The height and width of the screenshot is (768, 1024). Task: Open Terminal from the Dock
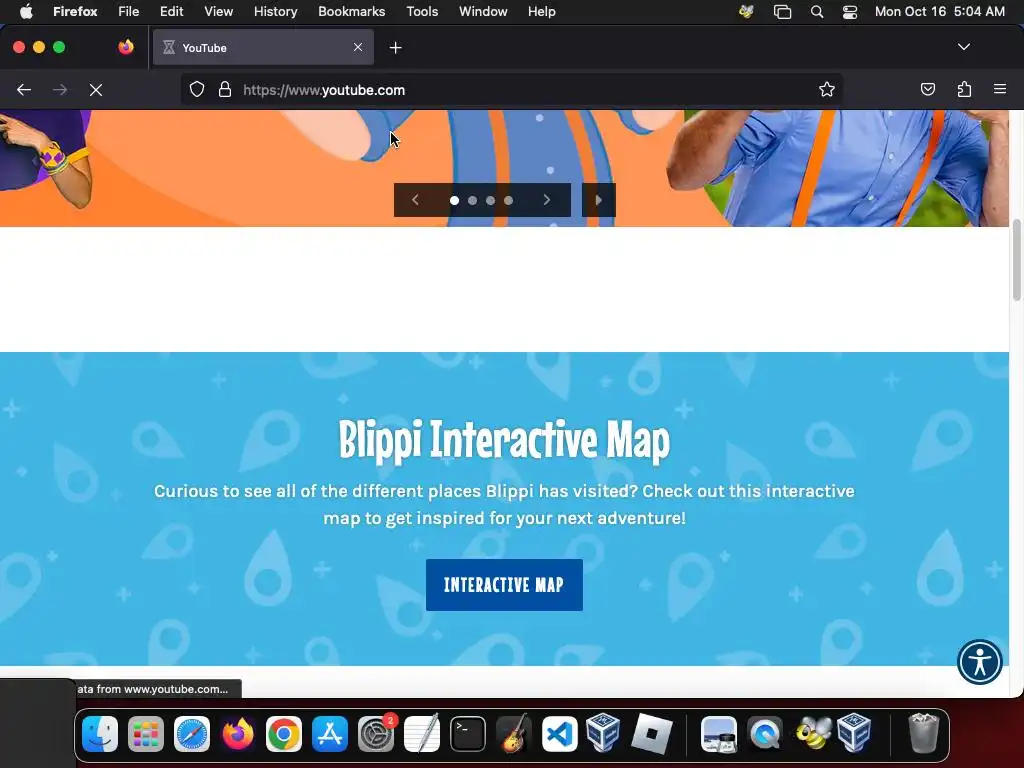click(468, 734)
